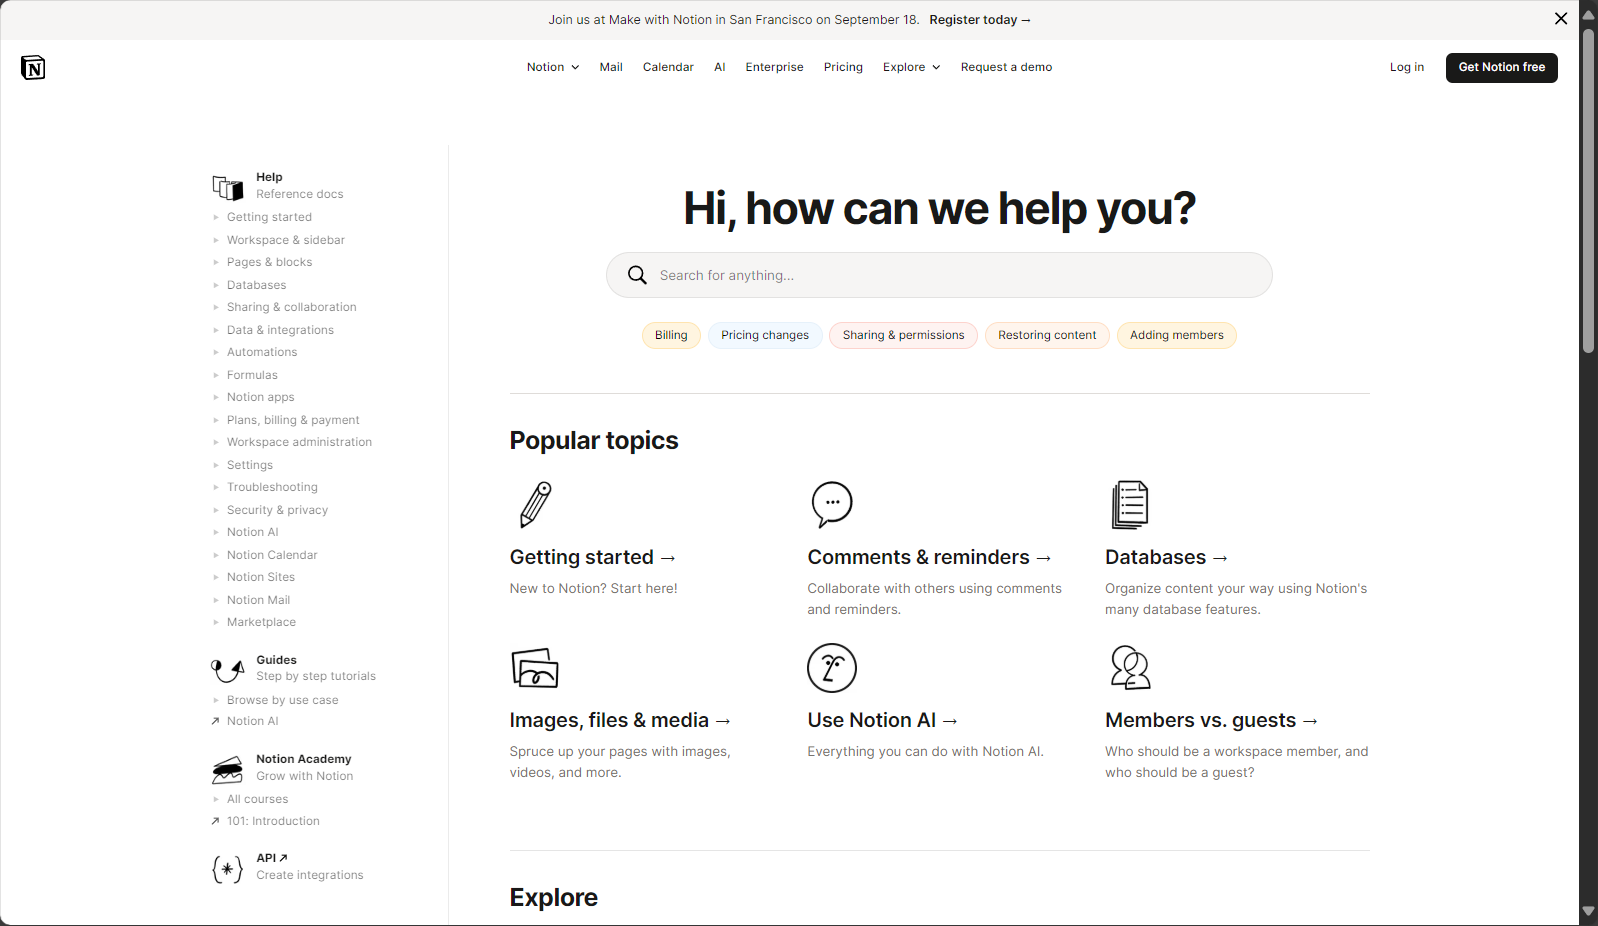Click the Search for anything field
Screen dimensions: 1598x926
(939, 275)
